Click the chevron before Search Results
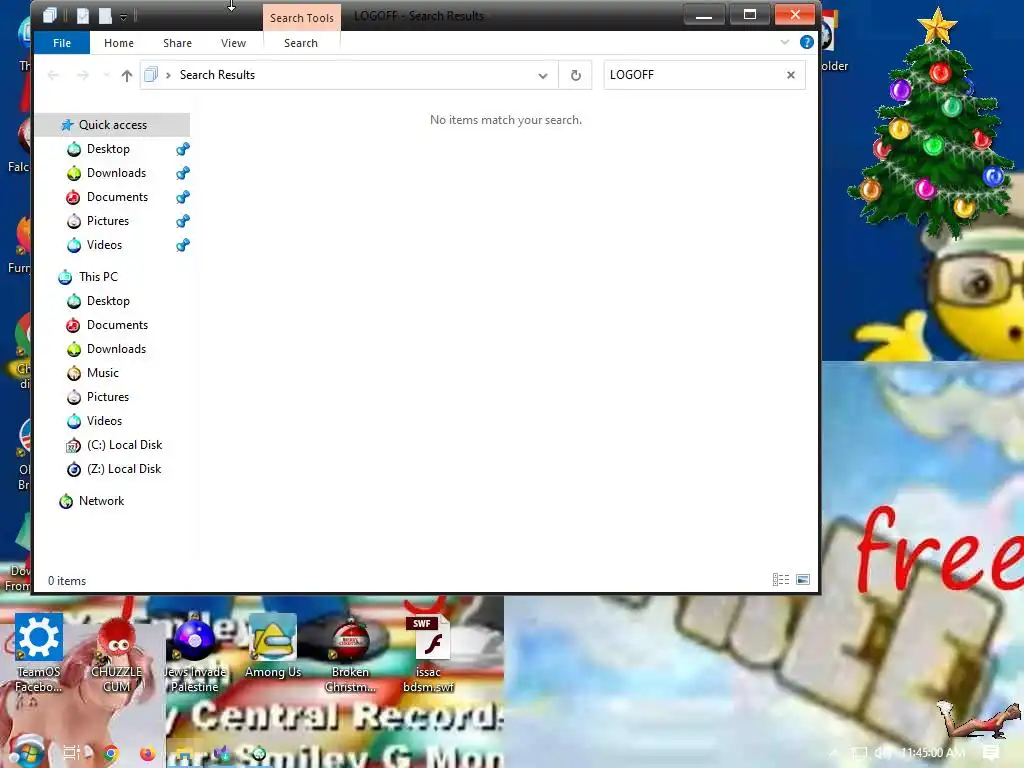 click(168, 75)
